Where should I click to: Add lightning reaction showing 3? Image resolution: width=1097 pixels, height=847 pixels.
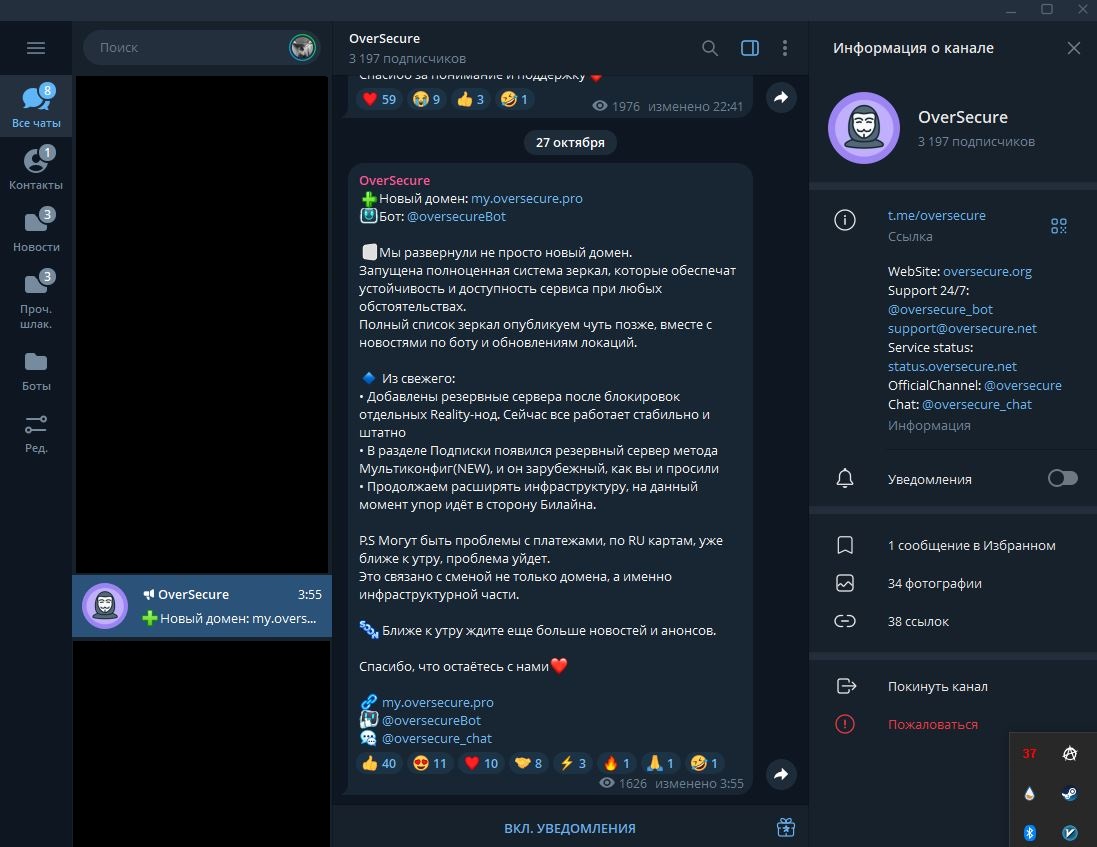pyautogui.click(x=573, y=763)
